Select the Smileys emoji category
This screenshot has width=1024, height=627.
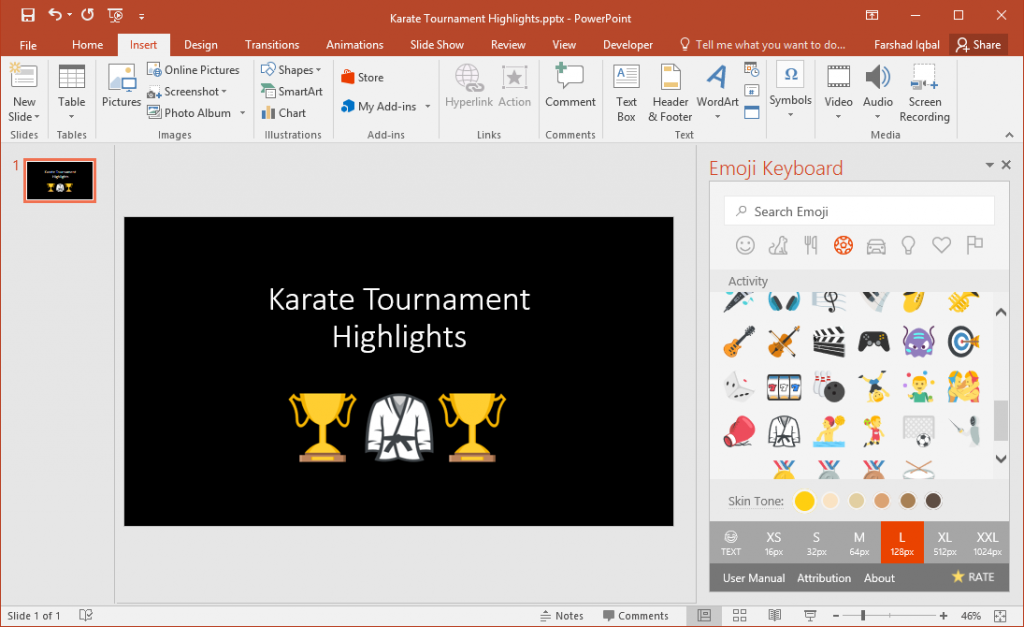[x=746, y=245]
